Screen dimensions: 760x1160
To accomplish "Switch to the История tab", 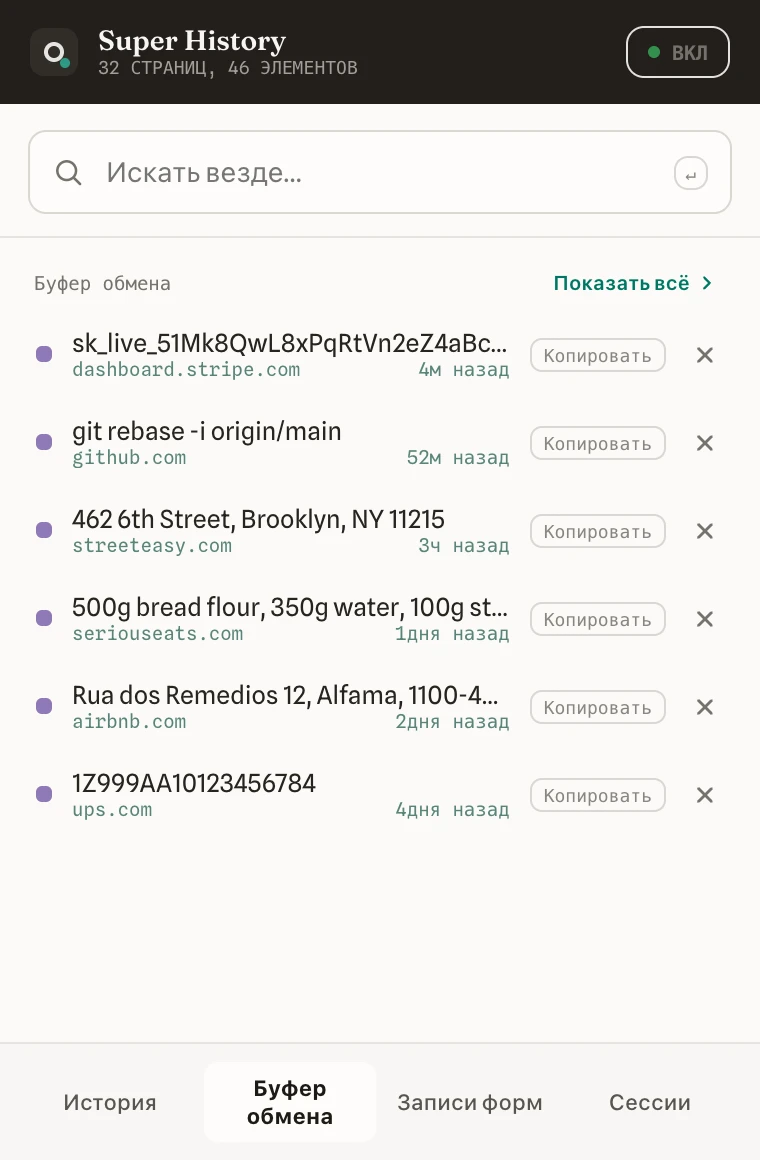I will pos(110,1102).
